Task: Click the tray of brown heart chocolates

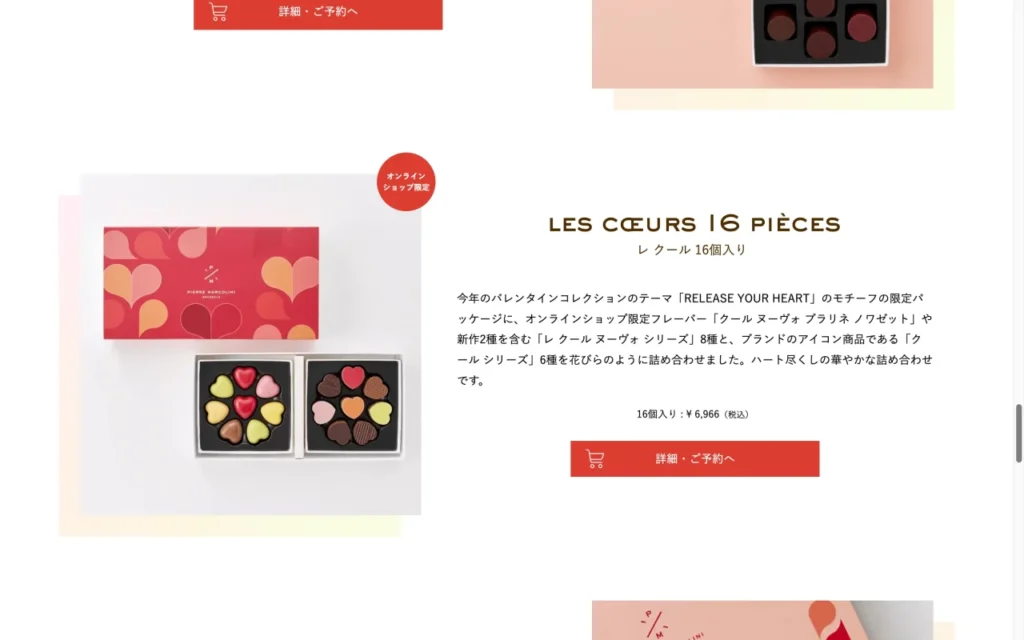Action: tap(353, 405)
